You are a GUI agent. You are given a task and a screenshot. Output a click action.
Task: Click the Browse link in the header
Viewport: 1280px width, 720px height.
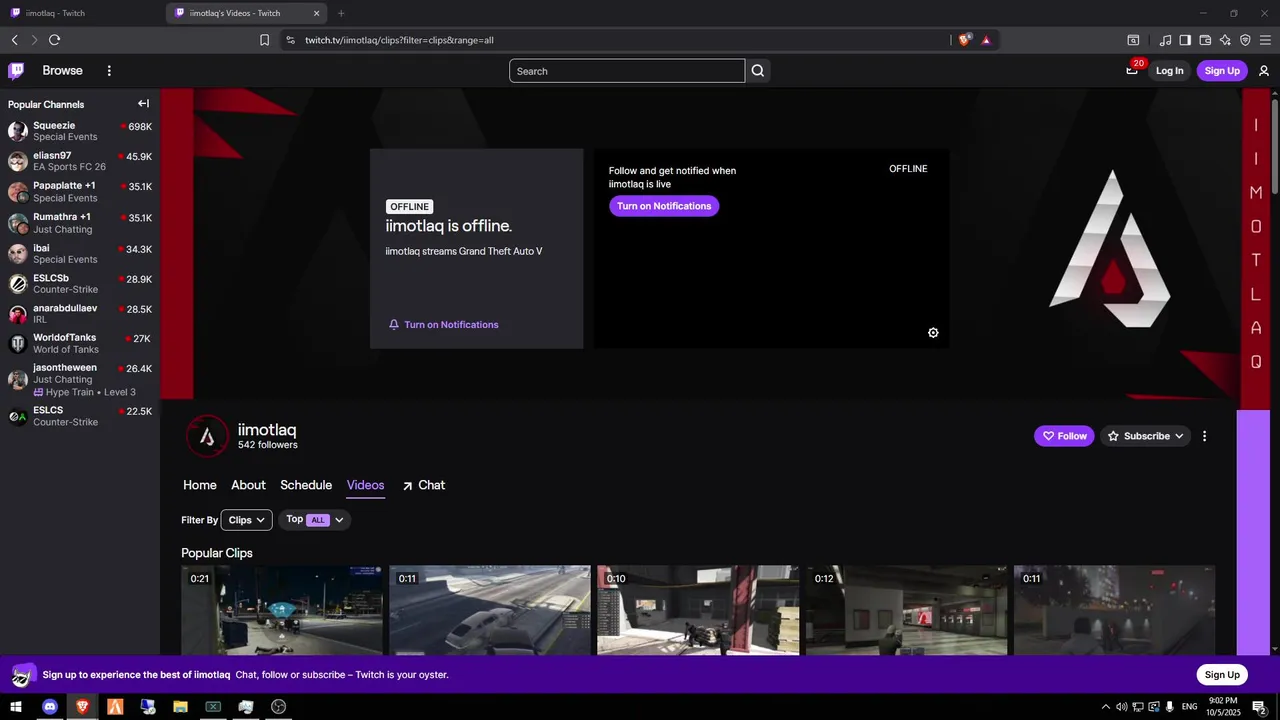pyautogui.click(x=62, y=71)
